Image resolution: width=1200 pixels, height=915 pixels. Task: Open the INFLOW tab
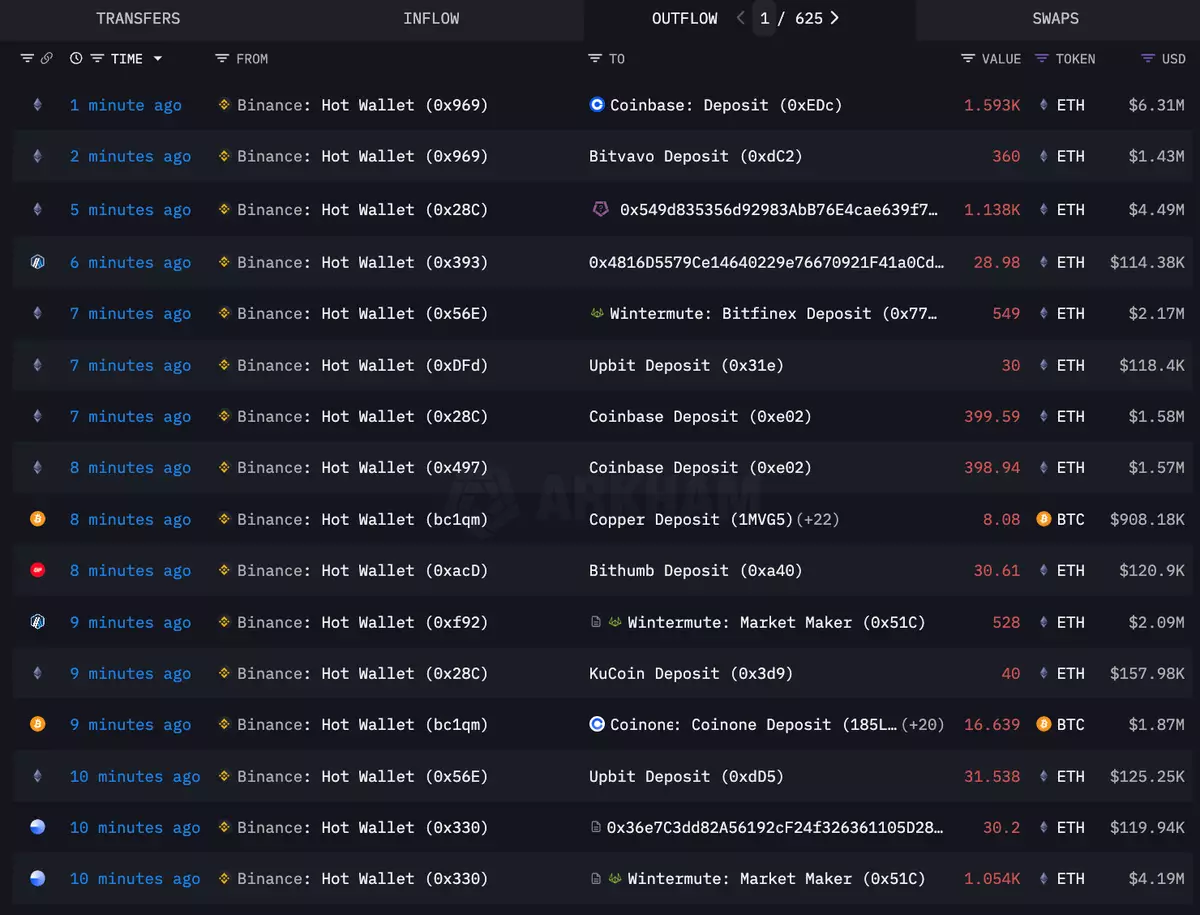coord(433,18)
